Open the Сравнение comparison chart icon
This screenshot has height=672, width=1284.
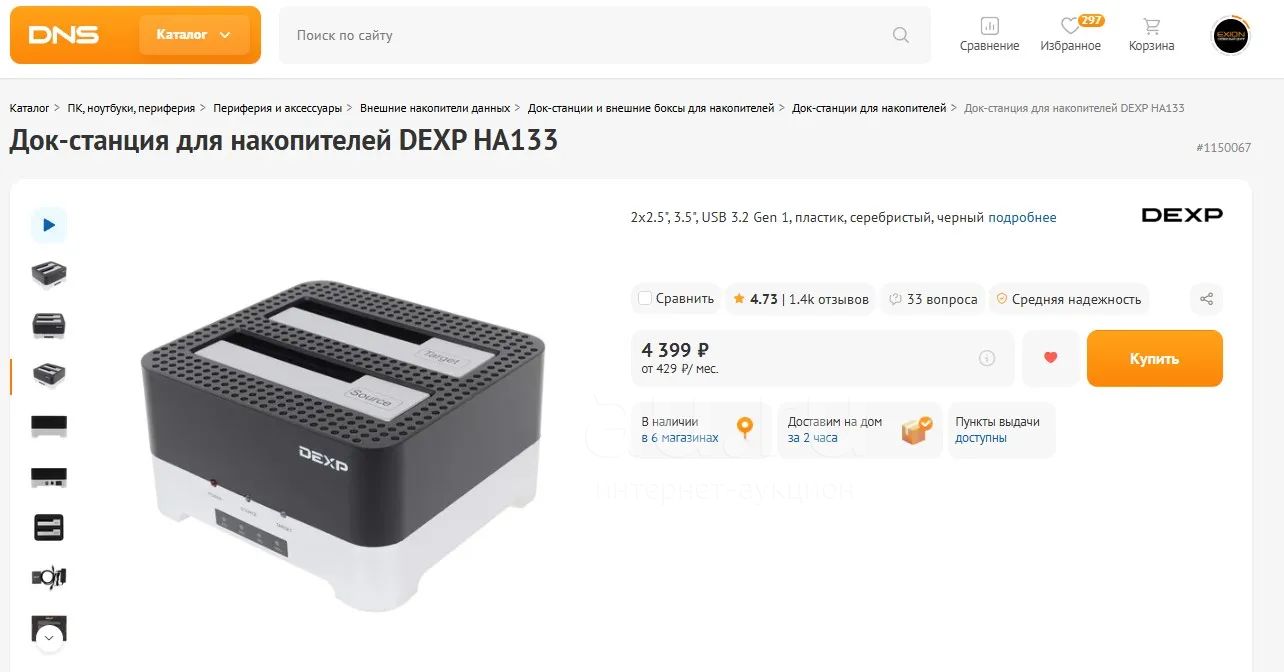point(989,26)
